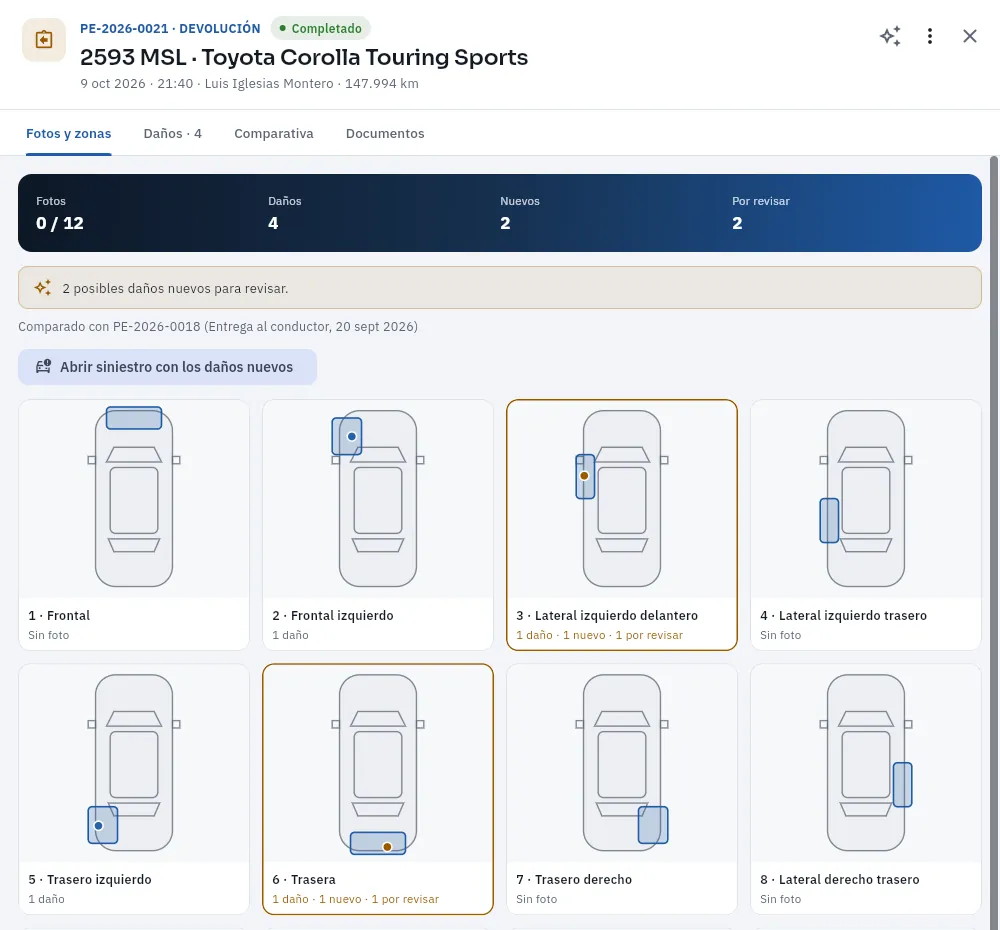The image size is (1000, 930).
Task: Switch to the Fotos y zonas tab
Action: pyautogui.click(x=69, y=133)
